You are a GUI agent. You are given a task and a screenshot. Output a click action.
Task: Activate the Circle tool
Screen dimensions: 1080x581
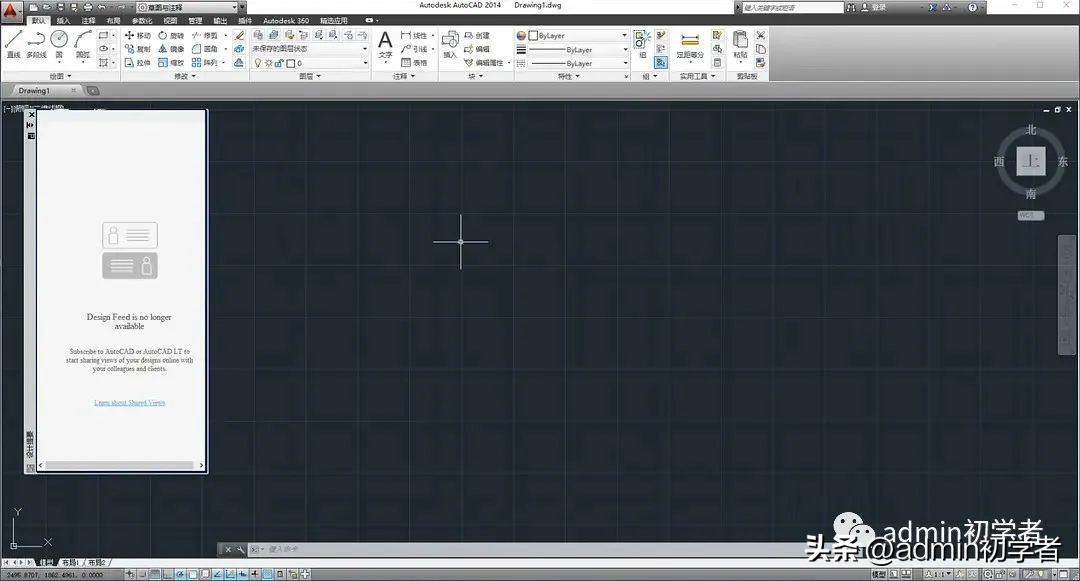58,40
